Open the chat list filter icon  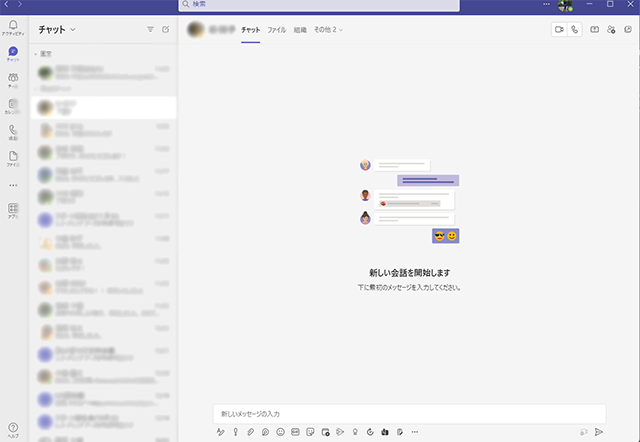(150, 29)
